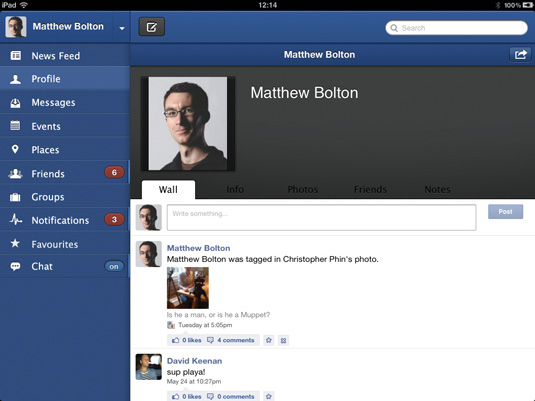535x401 pixels.
Task: Open the tagged photo thumbnail
Action: coord(188,288)
